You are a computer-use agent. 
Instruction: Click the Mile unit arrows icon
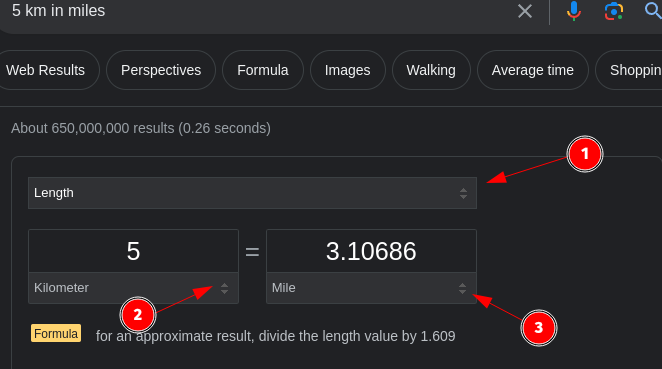(x=462, y=288)
